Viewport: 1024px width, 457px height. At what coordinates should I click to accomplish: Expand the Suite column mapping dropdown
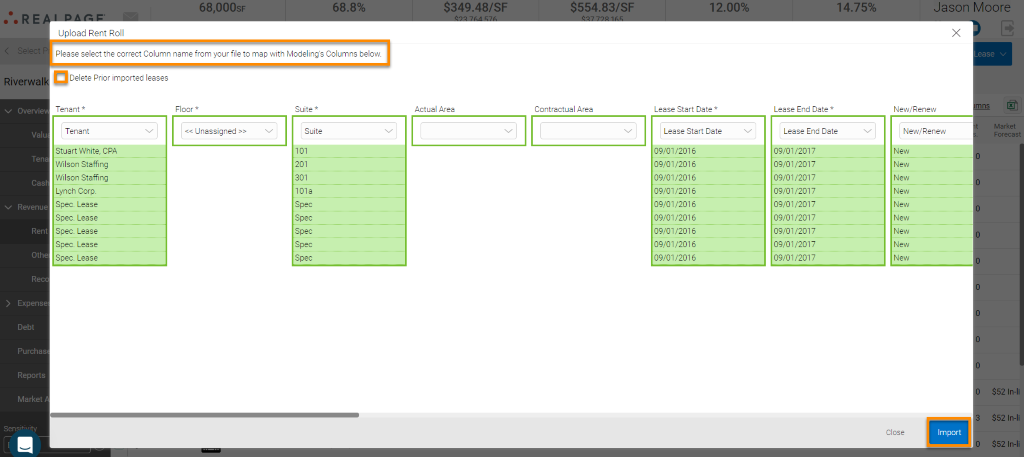(x=349, y=131)
